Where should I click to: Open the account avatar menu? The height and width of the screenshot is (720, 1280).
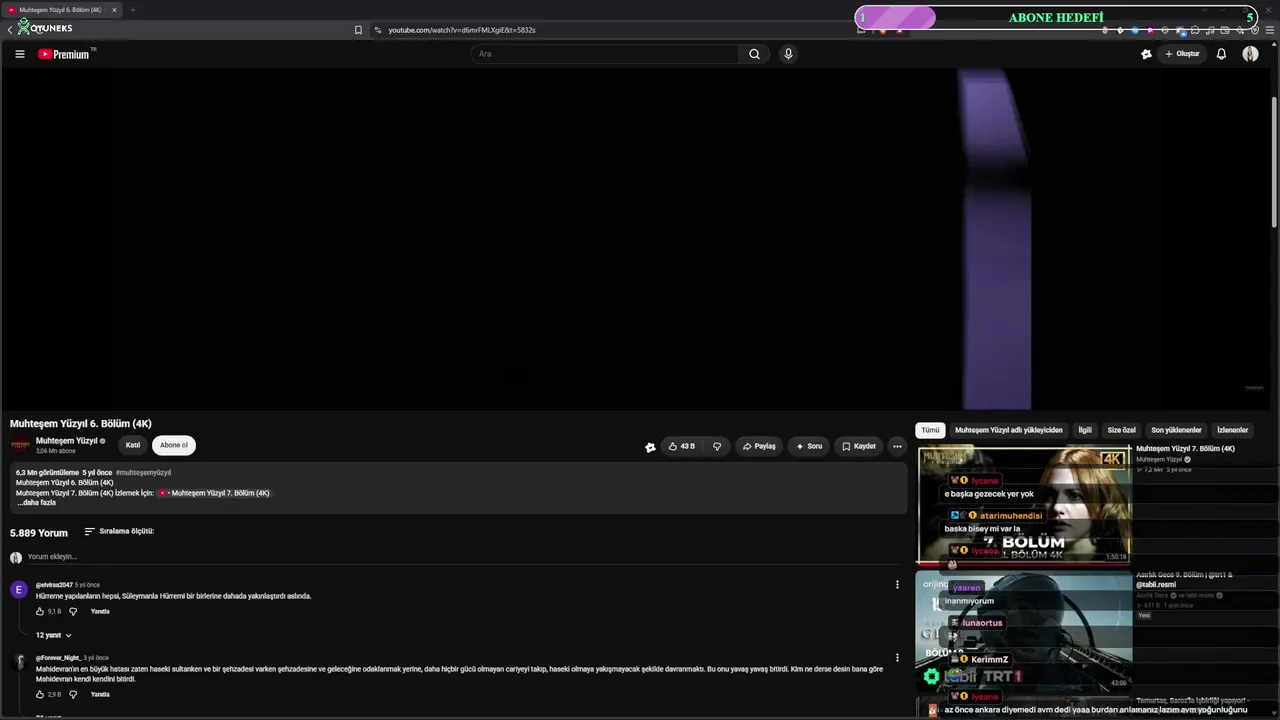[1250, 54]
